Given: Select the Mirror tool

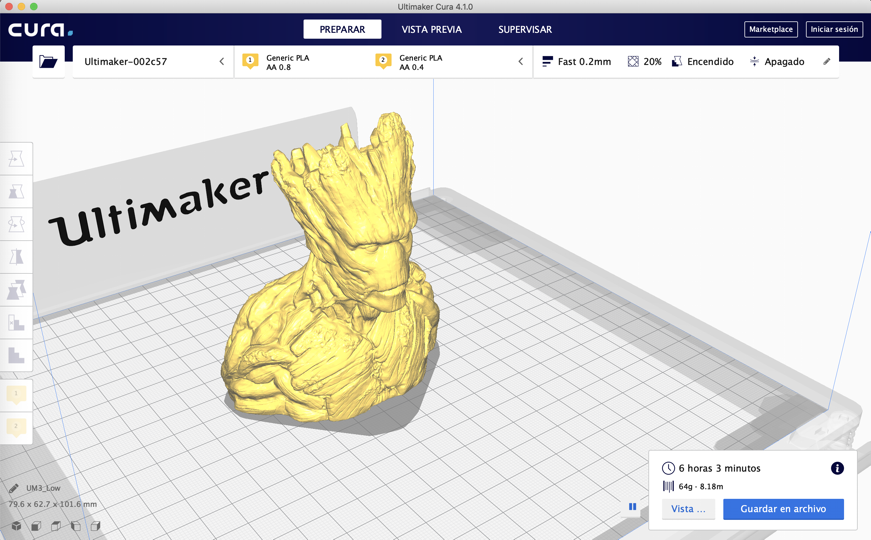Looking at the screenshot, I should click(x=16, y=257).
